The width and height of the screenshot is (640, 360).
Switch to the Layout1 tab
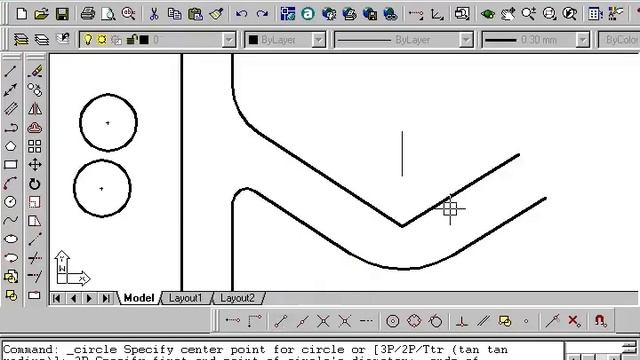pos(186,298)
